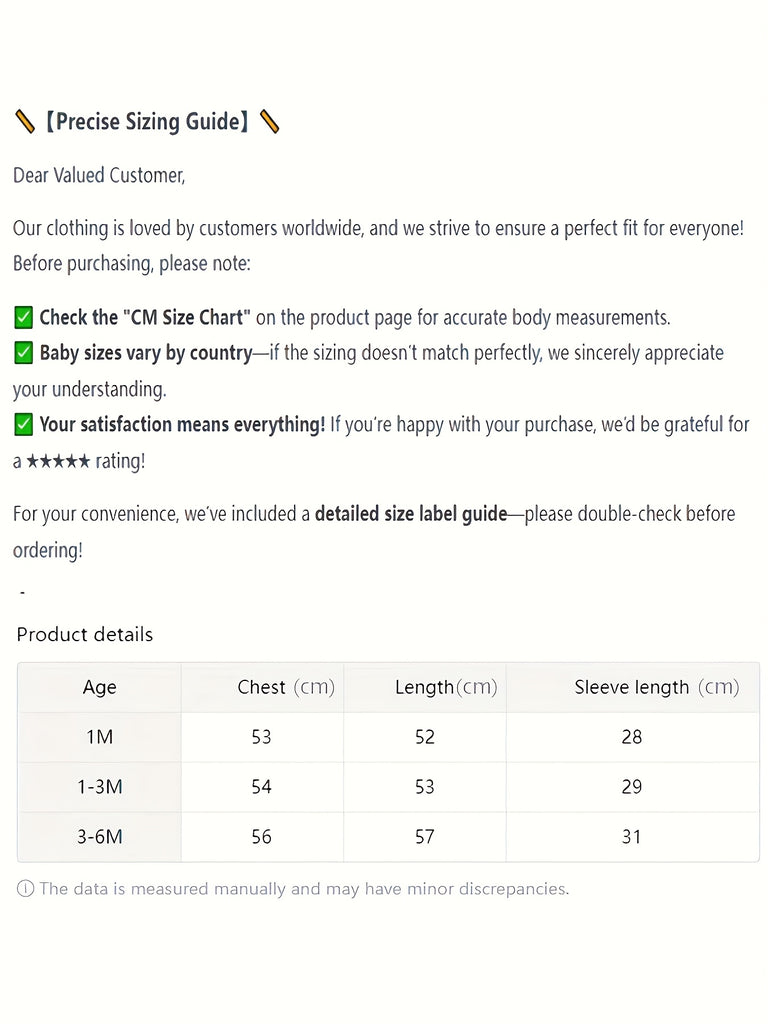
Task: Select the Chest (cm) column header
Action: coord(285,687)
